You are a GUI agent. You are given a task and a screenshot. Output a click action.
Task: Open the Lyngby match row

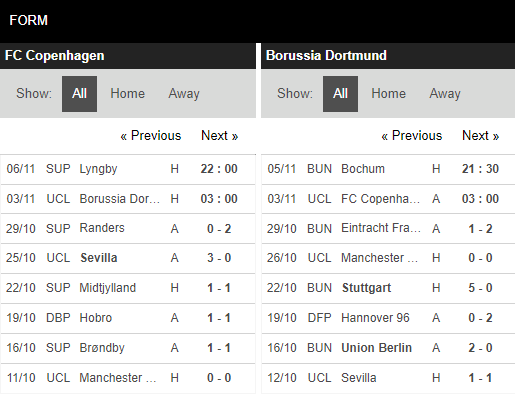click(128, 169)
